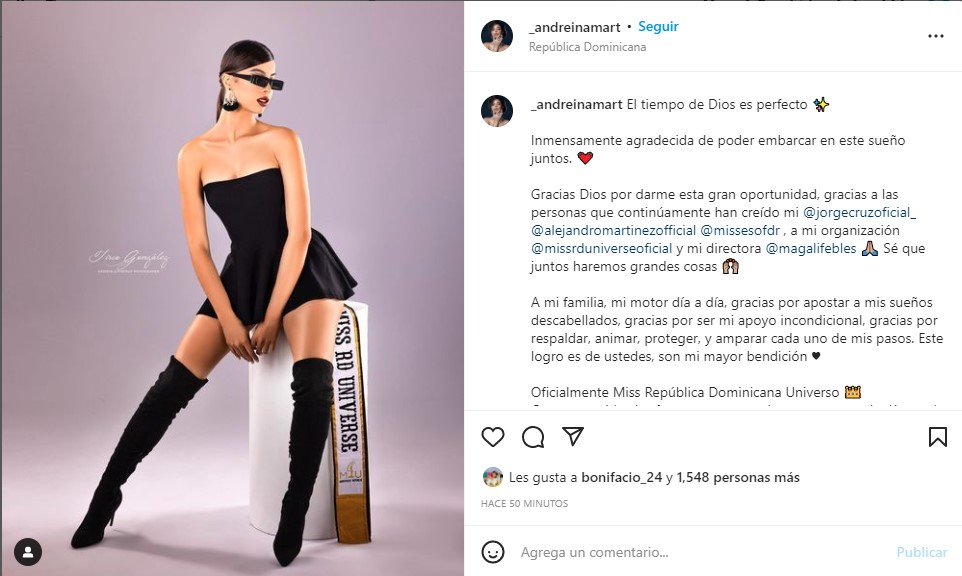Visit the @jorgecruzoficial_ mention

[x=859, y=212]
